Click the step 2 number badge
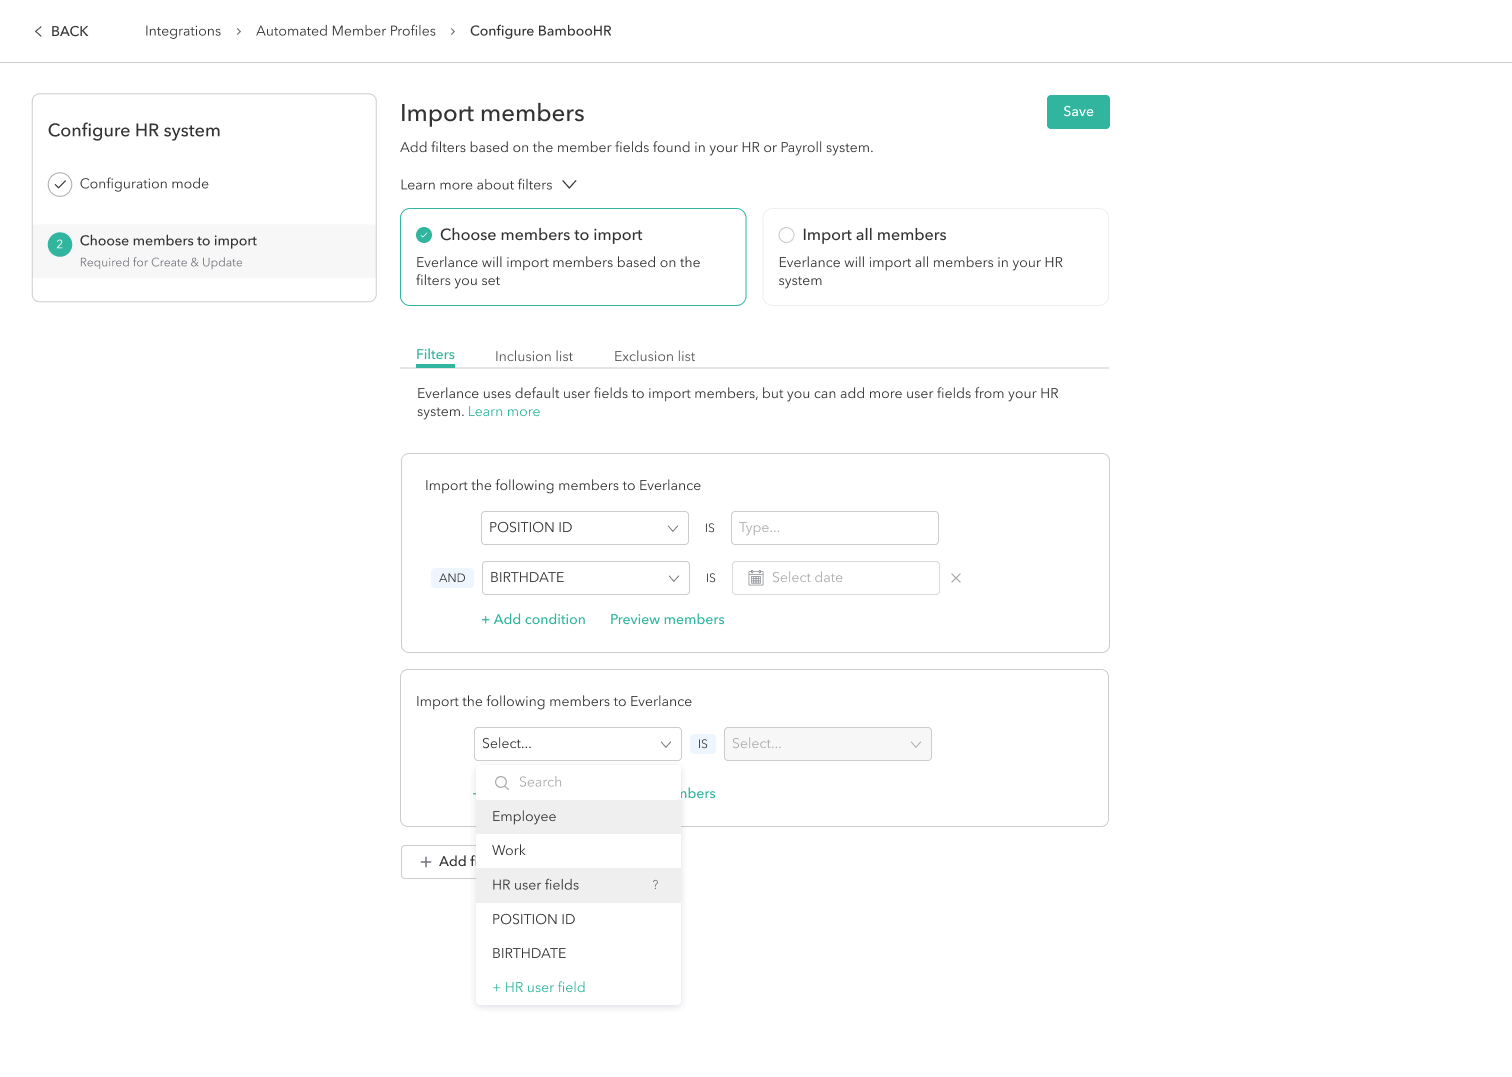The height and width of the screenshot is (1077, 1512). point(60,244)
